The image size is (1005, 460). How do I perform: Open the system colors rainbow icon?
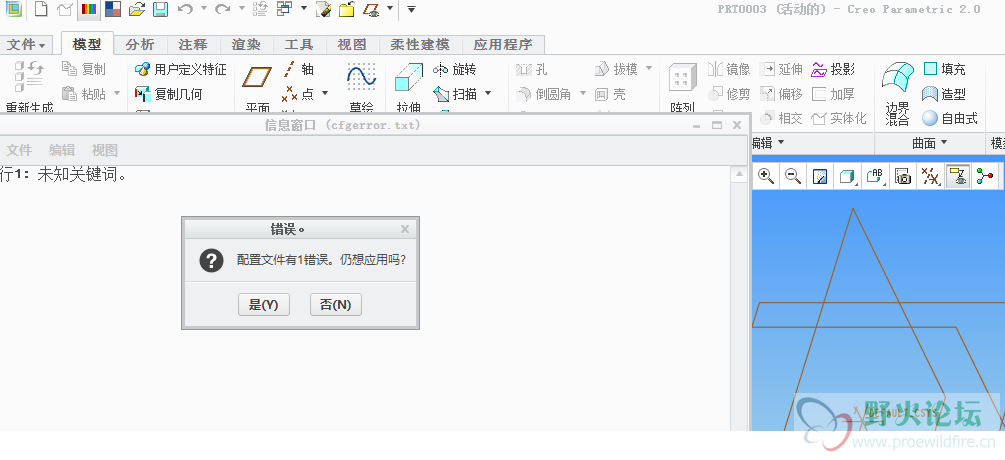coord(88,9)
